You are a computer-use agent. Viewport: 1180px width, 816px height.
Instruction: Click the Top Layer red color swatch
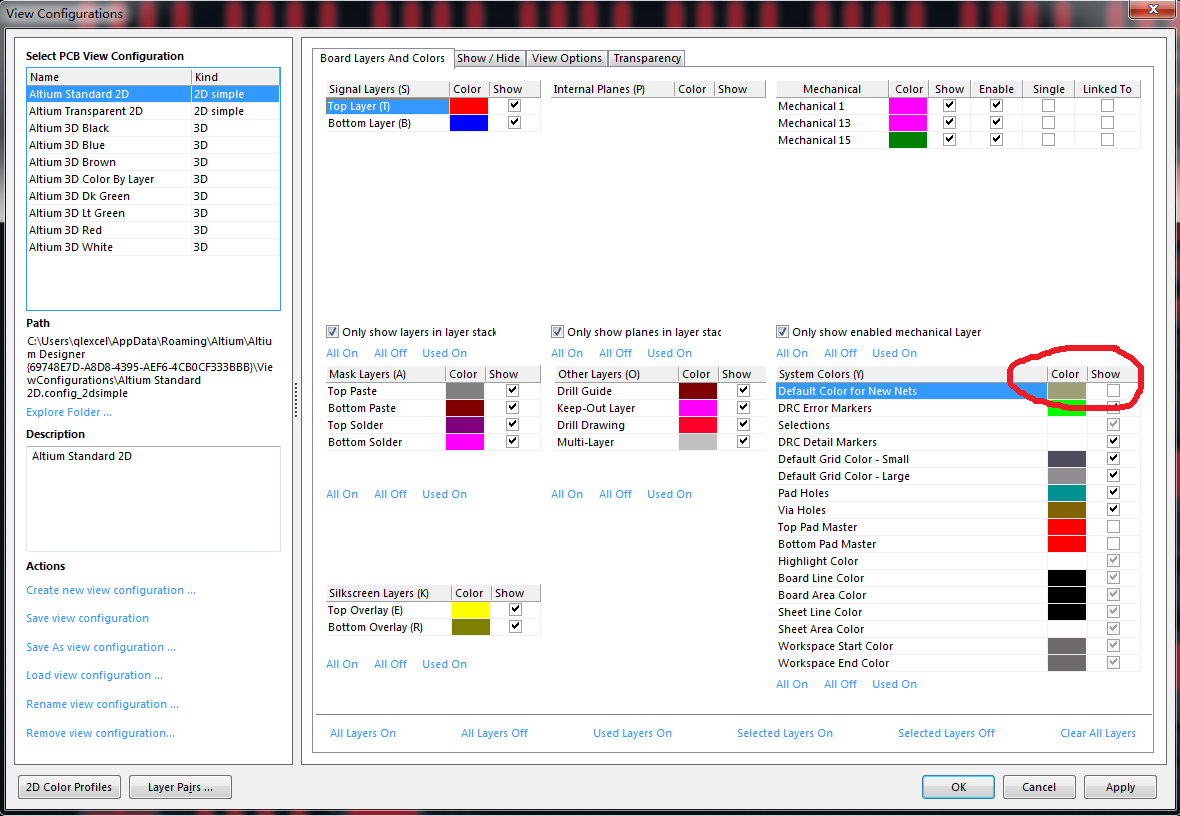[x=469, y=105]
